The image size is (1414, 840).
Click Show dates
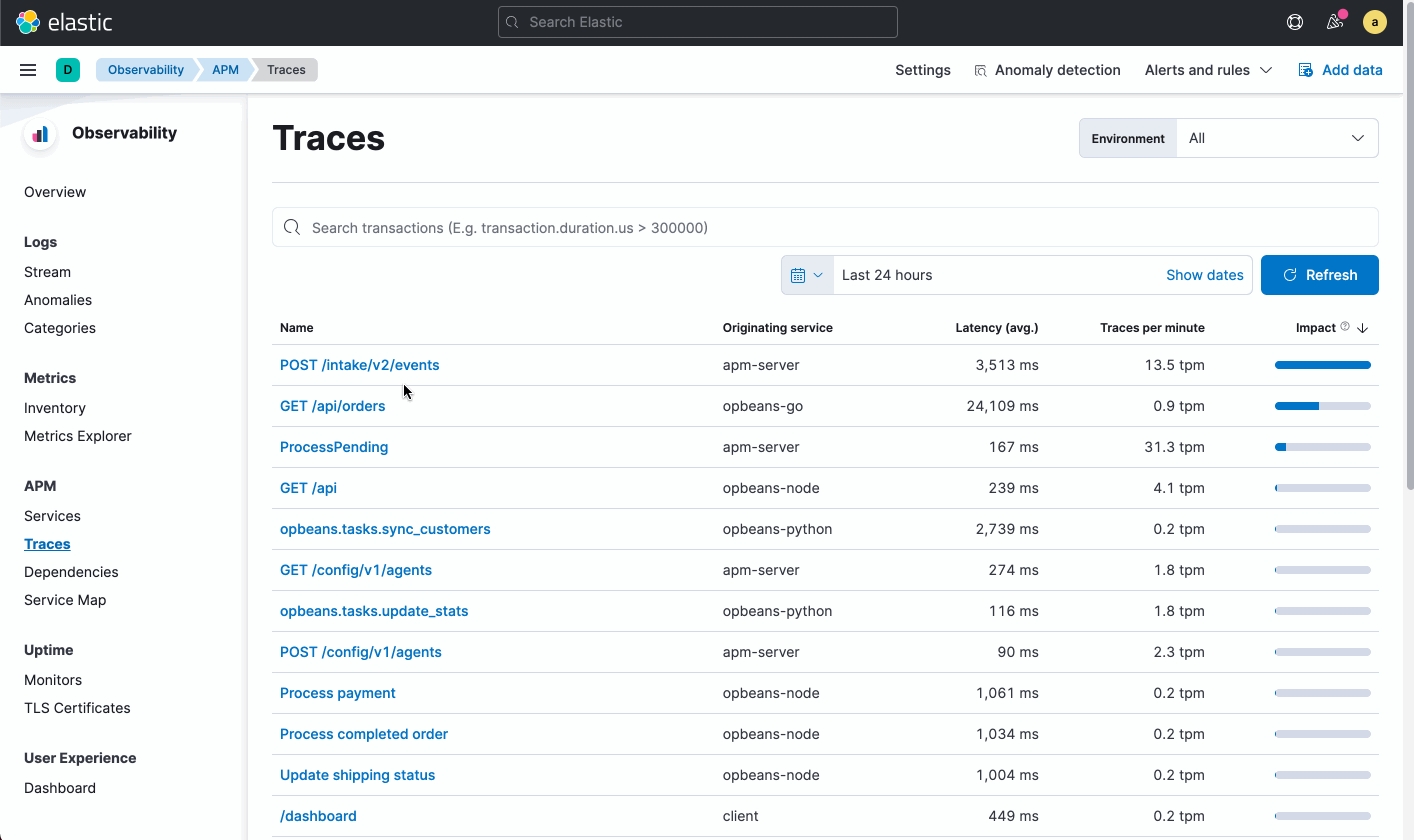pyautogui.click(x=1205, y=275)
